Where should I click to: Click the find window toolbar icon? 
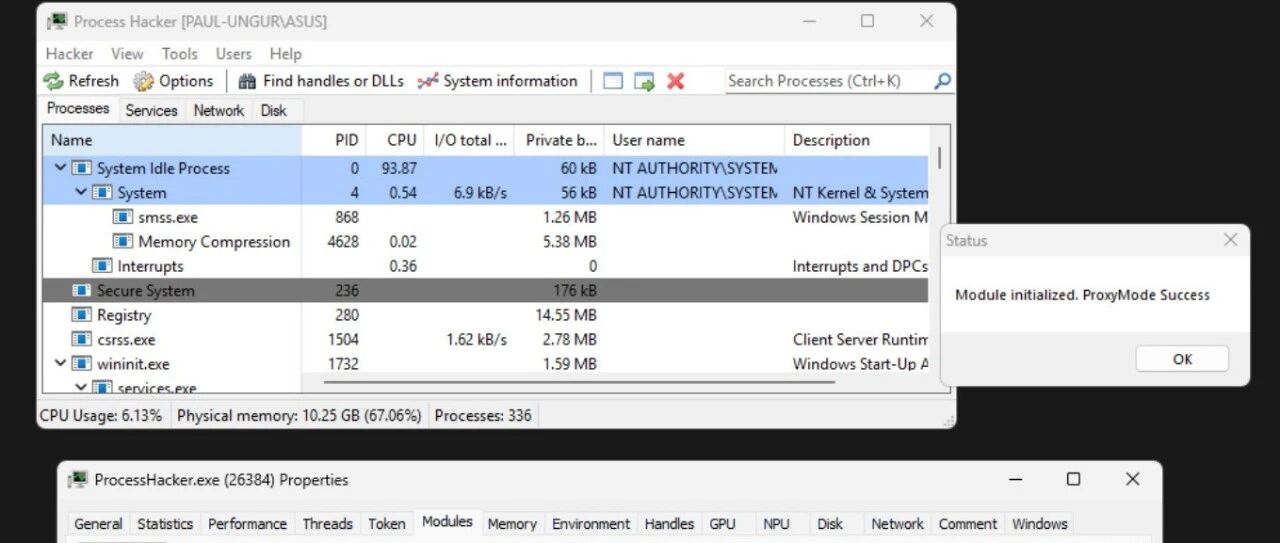(613, 81)
